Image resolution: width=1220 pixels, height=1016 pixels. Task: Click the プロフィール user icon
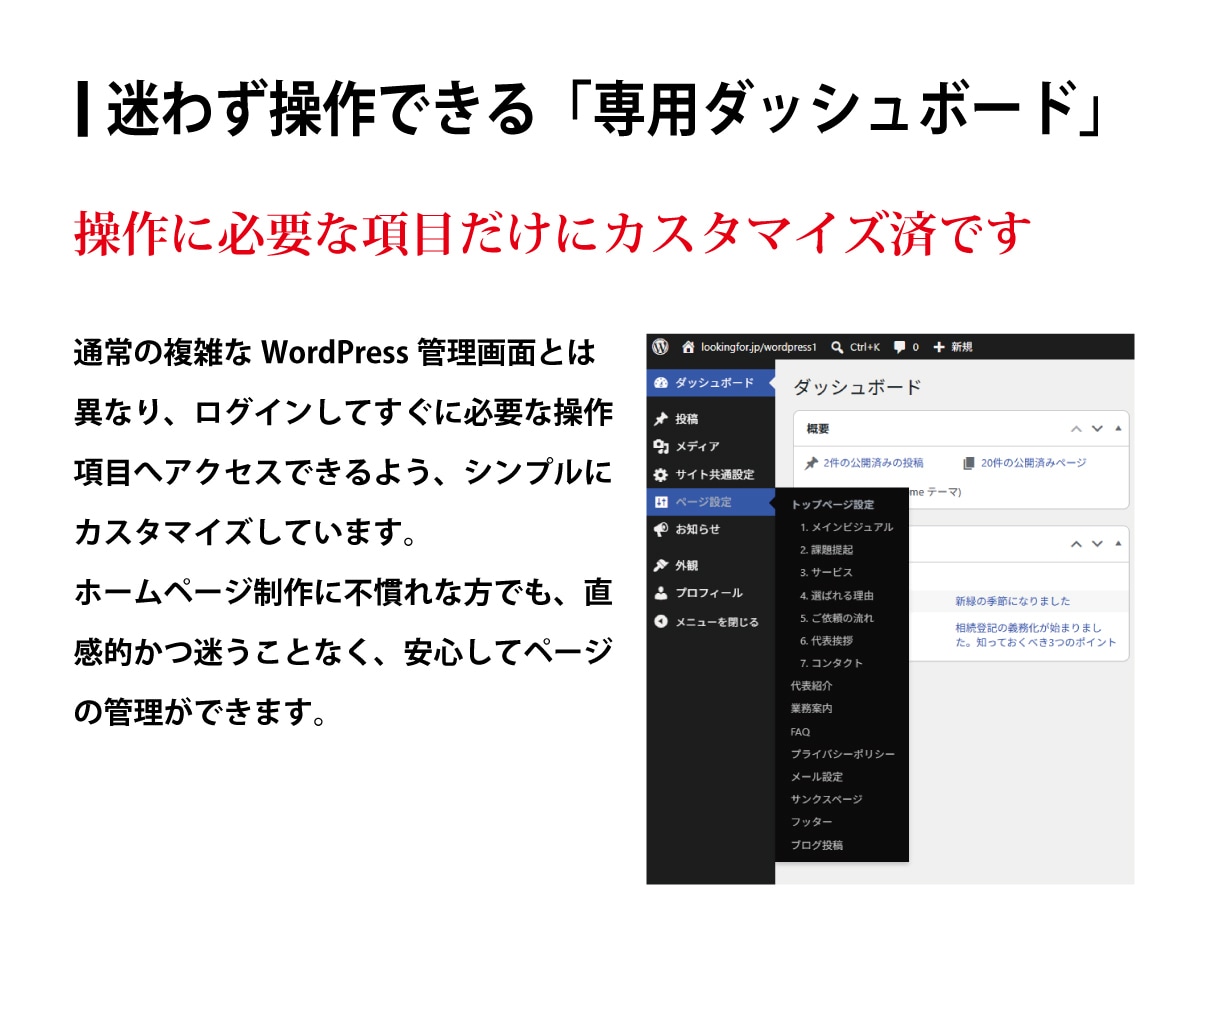pyautogui.click(x=661, y=593)
